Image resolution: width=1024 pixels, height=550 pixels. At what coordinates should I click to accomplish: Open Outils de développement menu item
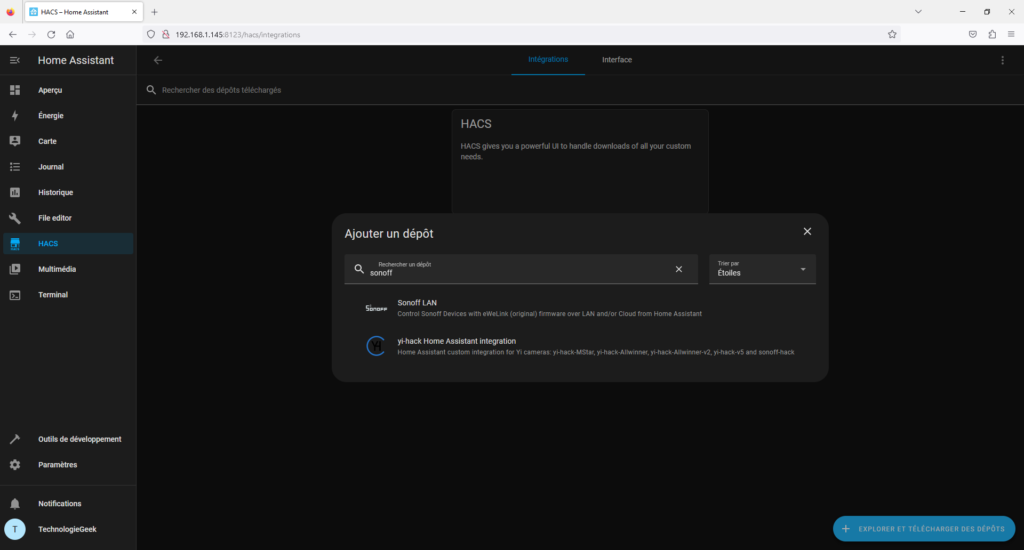(68, 439)
